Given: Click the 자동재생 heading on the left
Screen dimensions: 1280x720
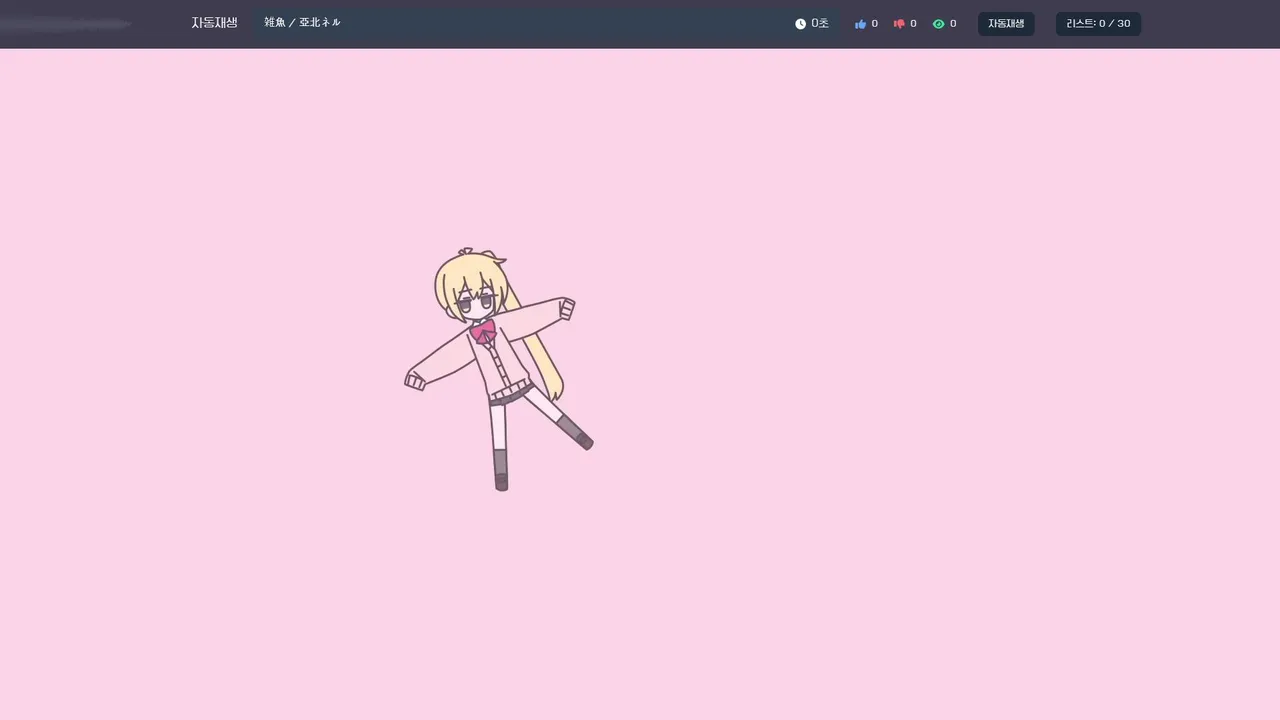Looking at the screenshot, I should pos(214,23).
